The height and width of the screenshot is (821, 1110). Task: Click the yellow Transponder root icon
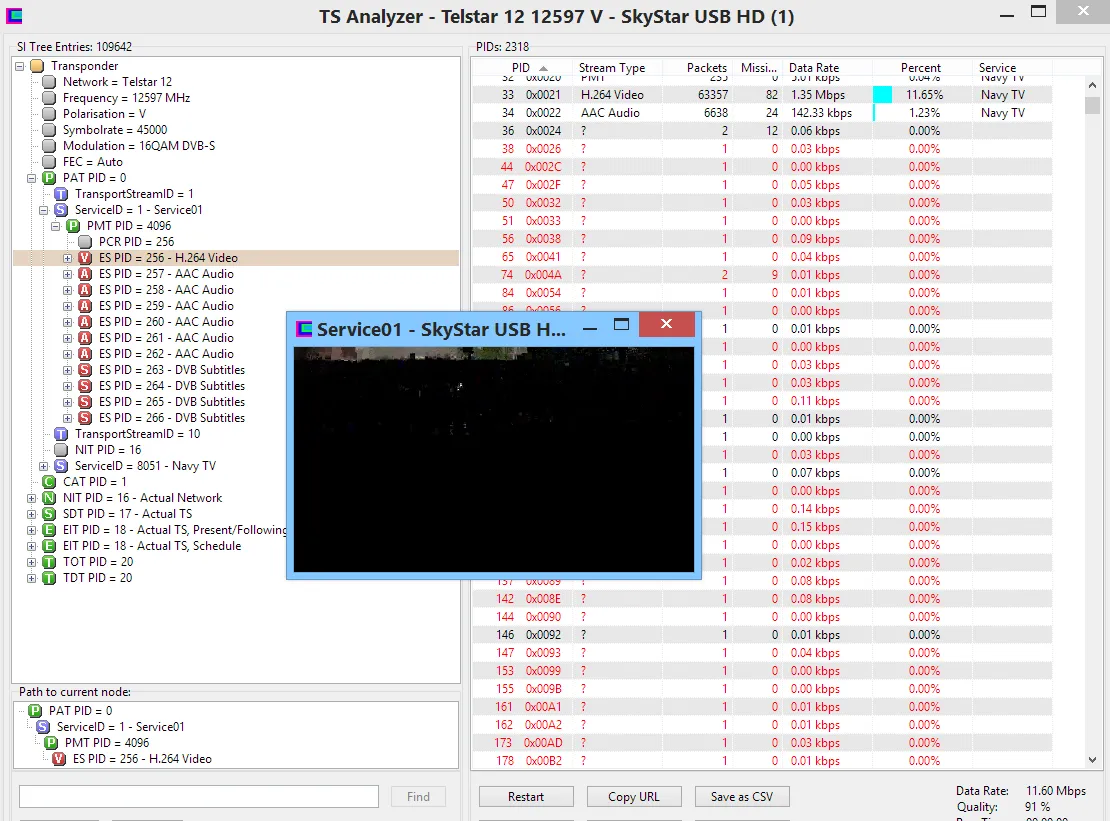[37, 66]
